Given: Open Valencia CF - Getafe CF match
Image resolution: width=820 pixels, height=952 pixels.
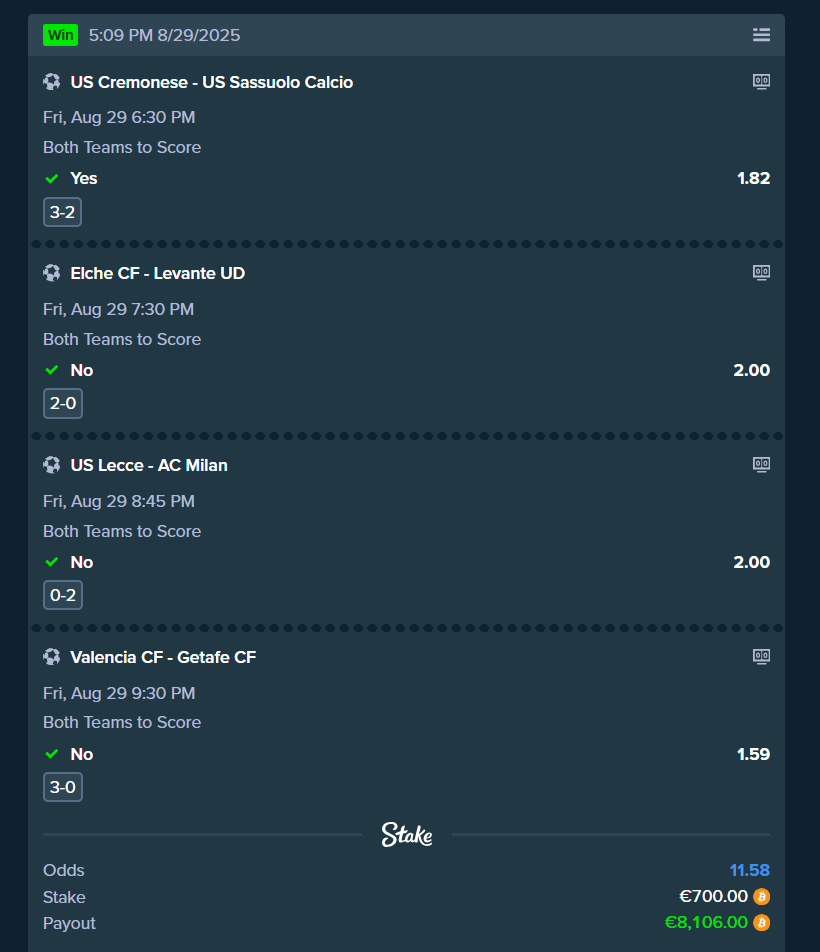Looking at the screenshot, I should click(163, 657).
